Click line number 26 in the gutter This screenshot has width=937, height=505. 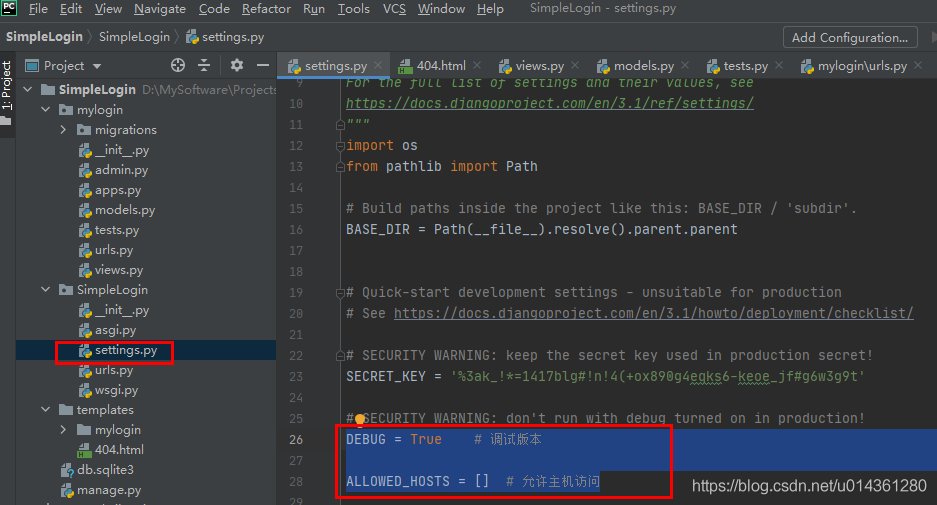[x=296, y=439]
